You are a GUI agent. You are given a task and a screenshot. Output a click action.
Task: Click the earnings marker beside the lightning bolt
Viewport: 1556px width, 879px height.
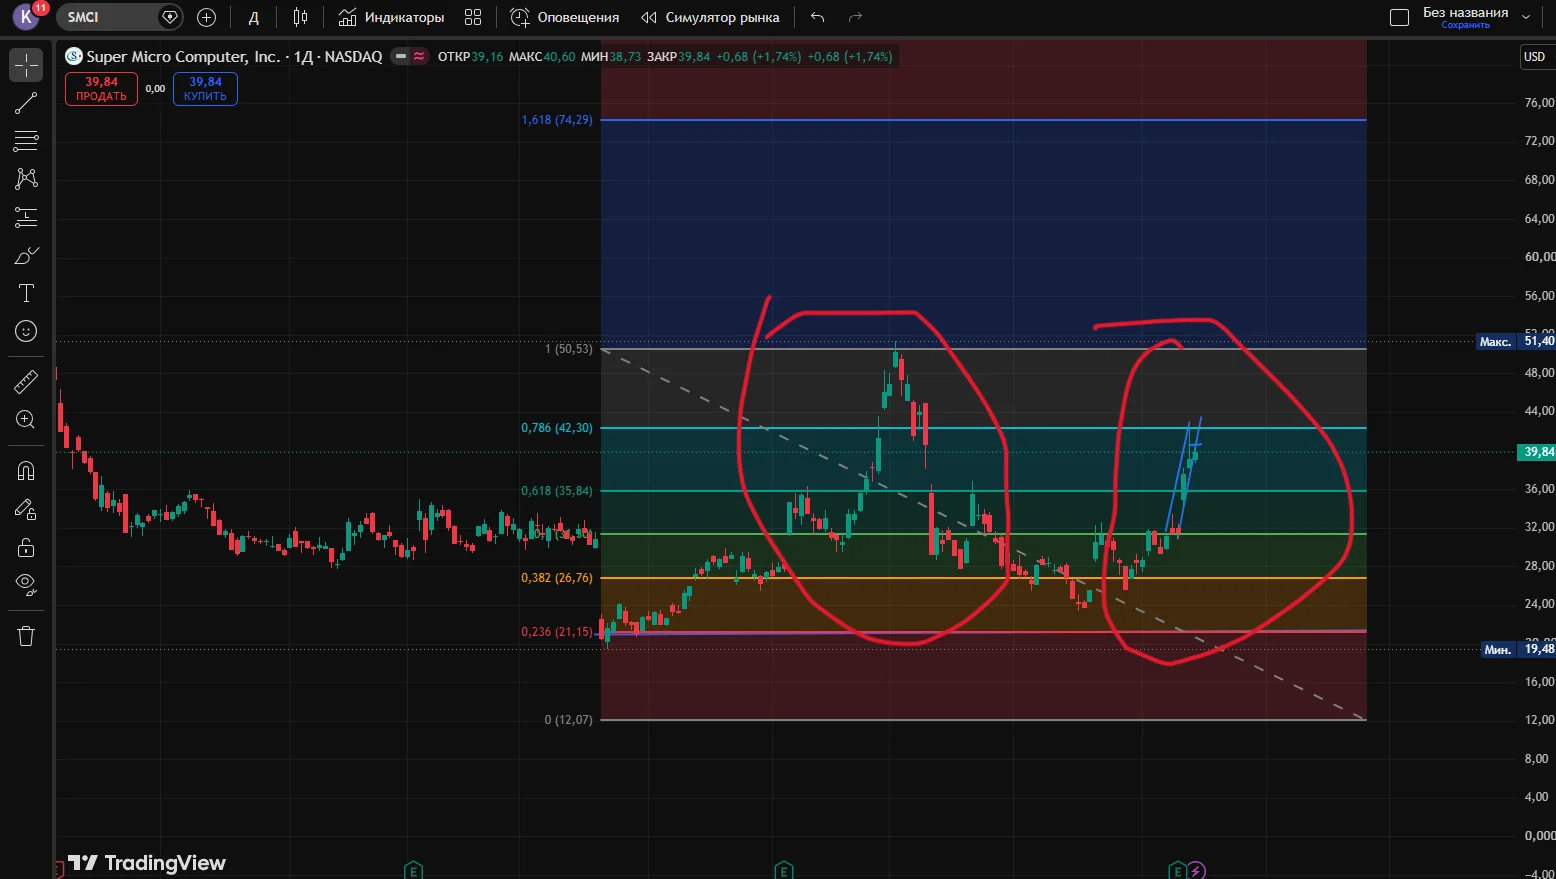pyautogui.click(x=1177, y=870)
